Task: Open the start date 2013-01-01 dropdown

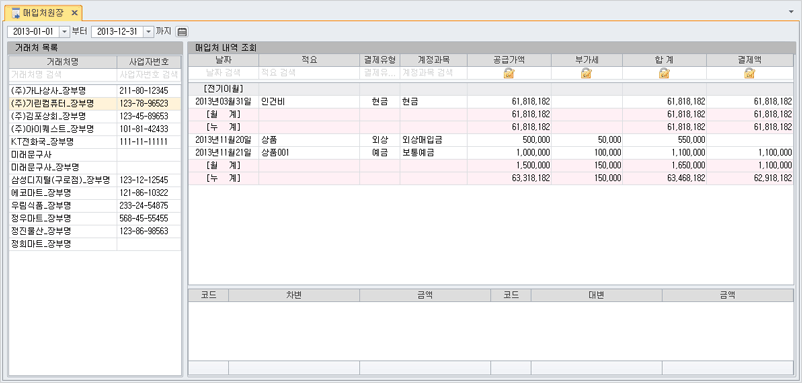Action: click(64, 32)
